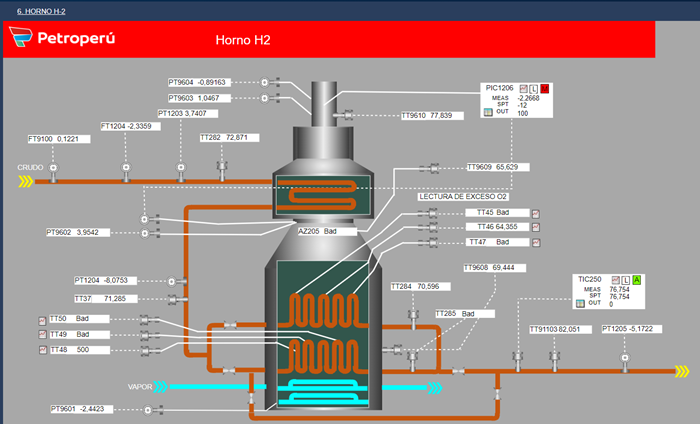Toggle TIC250 local L mode button

[x=625, y=280]
